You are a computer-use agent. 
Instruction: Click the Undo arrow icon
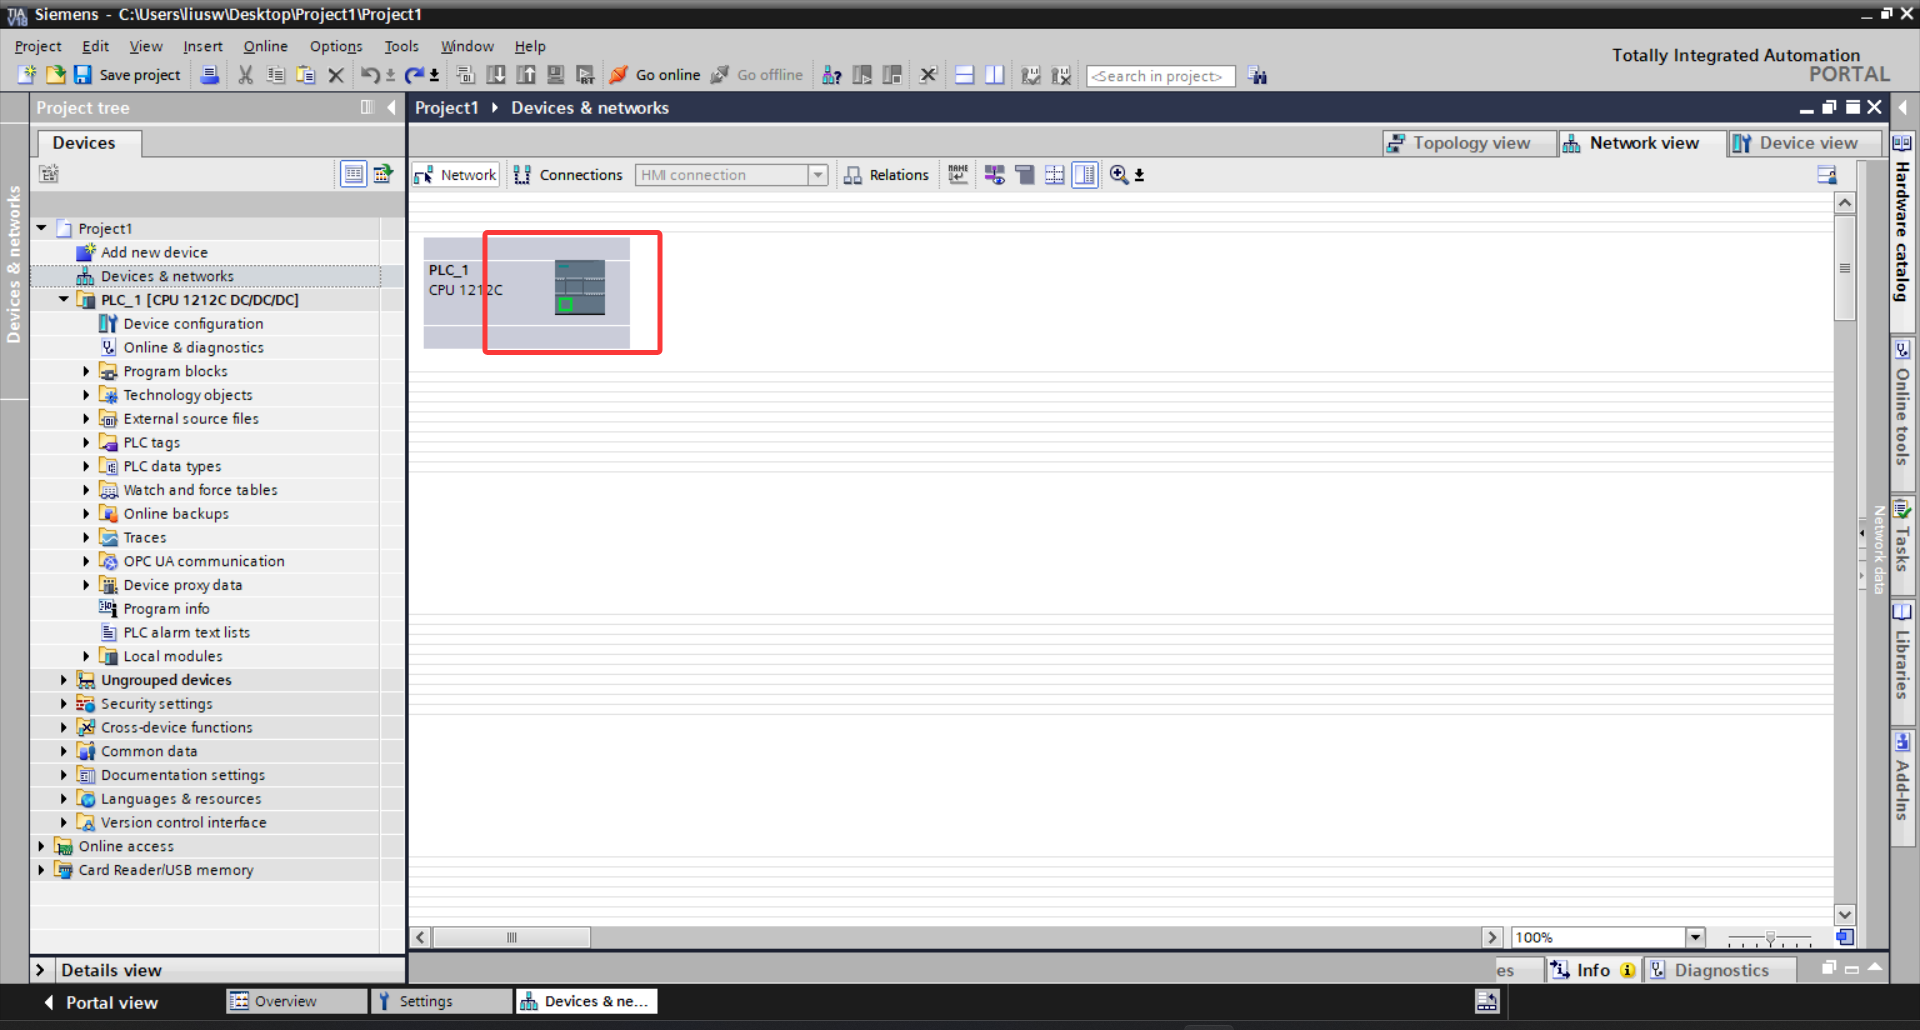[x=370, y=75]
